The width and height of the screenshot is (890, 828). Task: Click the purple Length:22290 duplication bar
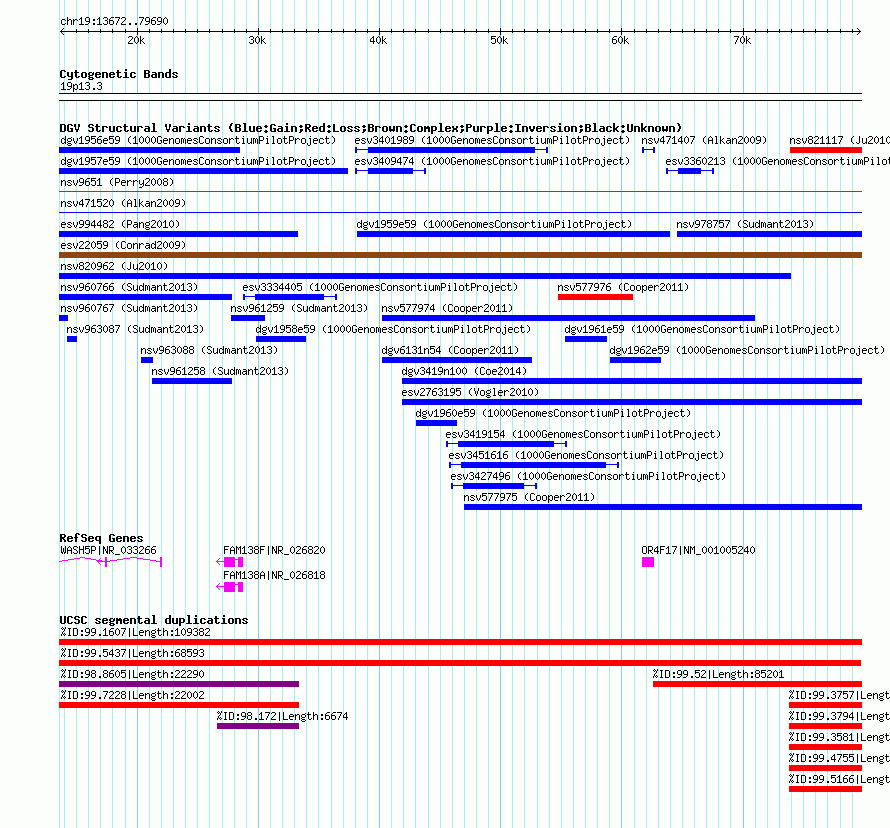click(179, 684)
